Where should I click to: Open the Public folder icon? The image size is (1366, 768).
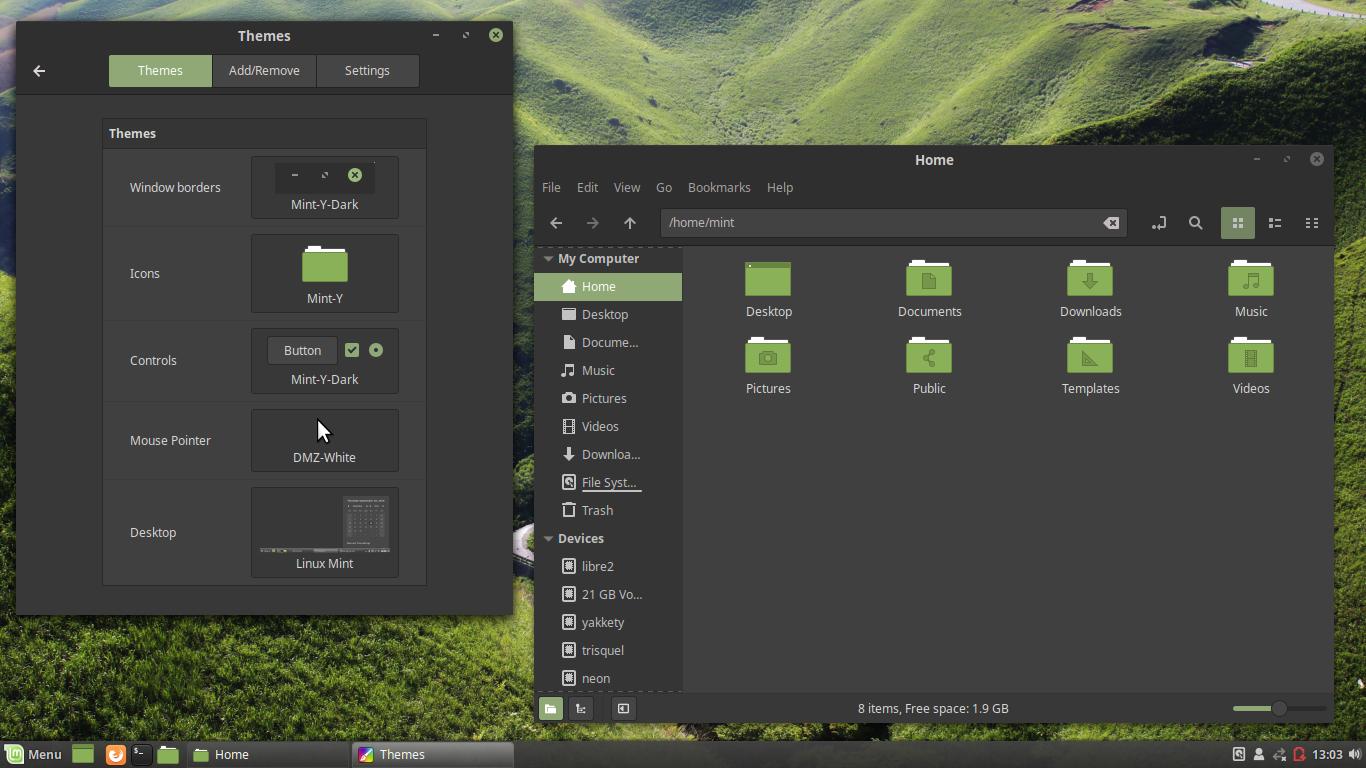point(929,367)
